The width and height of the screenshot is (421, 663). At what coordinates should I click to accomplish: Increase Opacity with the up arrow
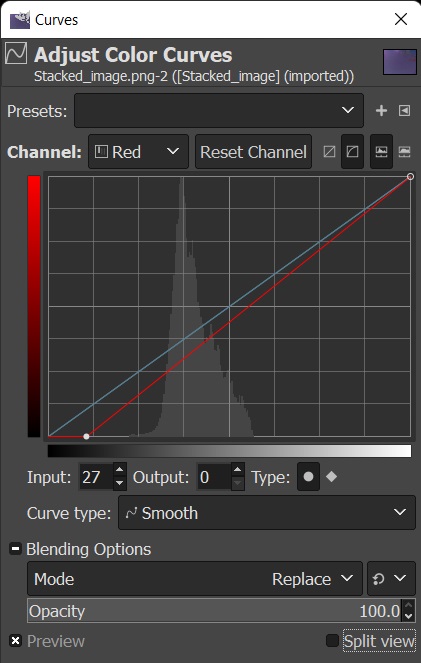[x=408, y=605]
